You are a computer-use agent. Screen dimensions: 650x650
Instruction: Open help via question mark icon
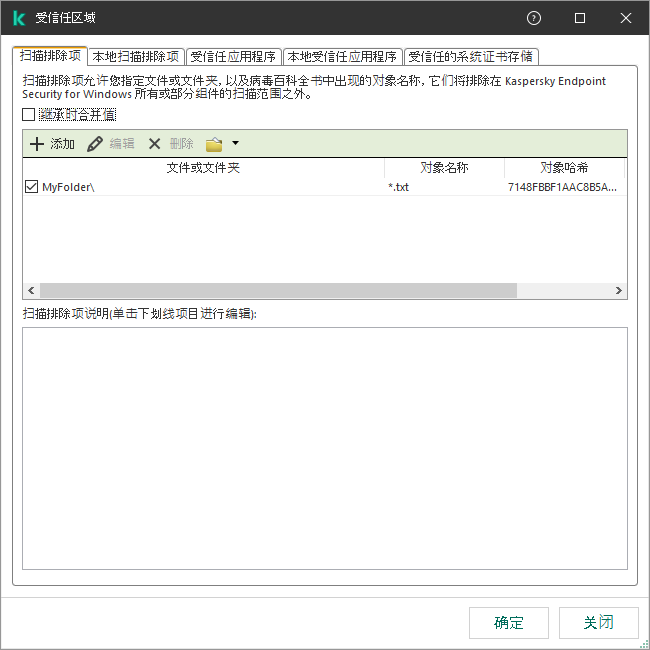coord(534,18)
